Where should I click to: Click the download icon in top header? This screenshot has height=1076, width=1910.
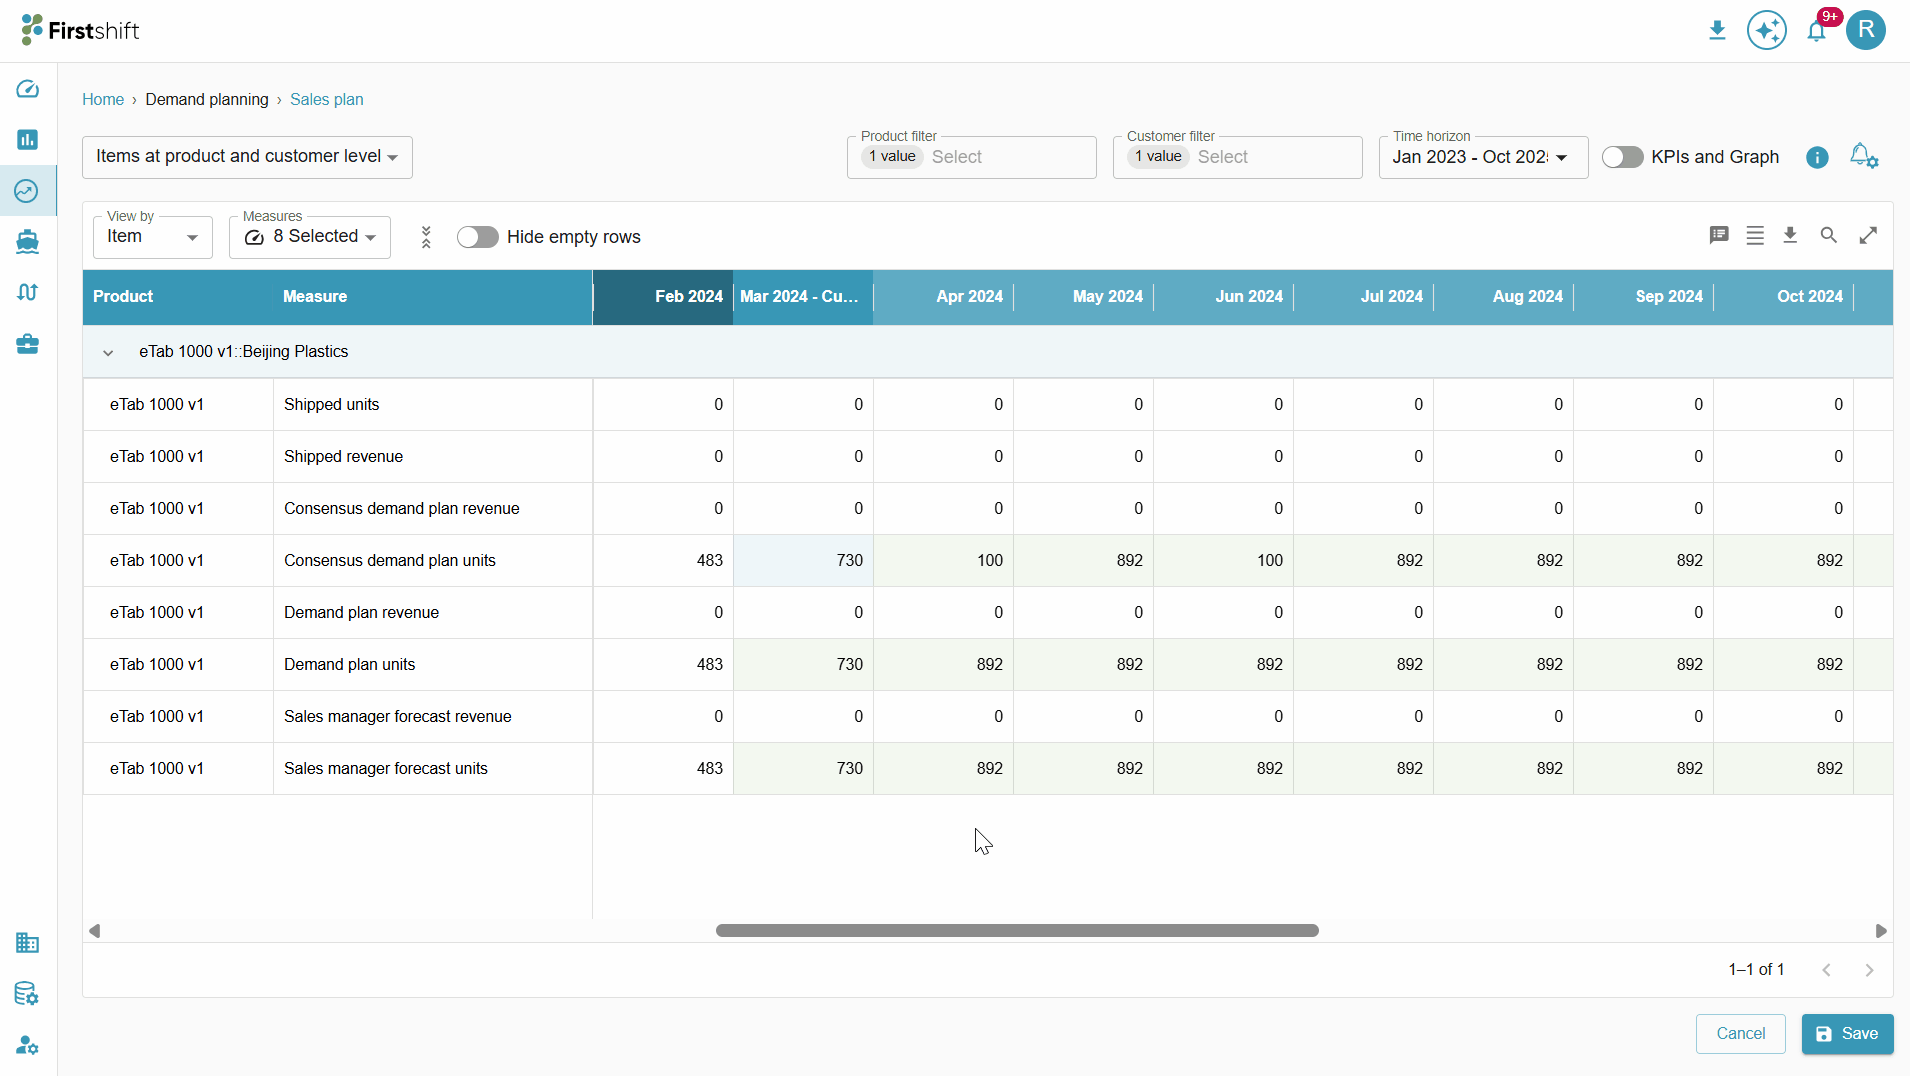tap(1717, 31)
